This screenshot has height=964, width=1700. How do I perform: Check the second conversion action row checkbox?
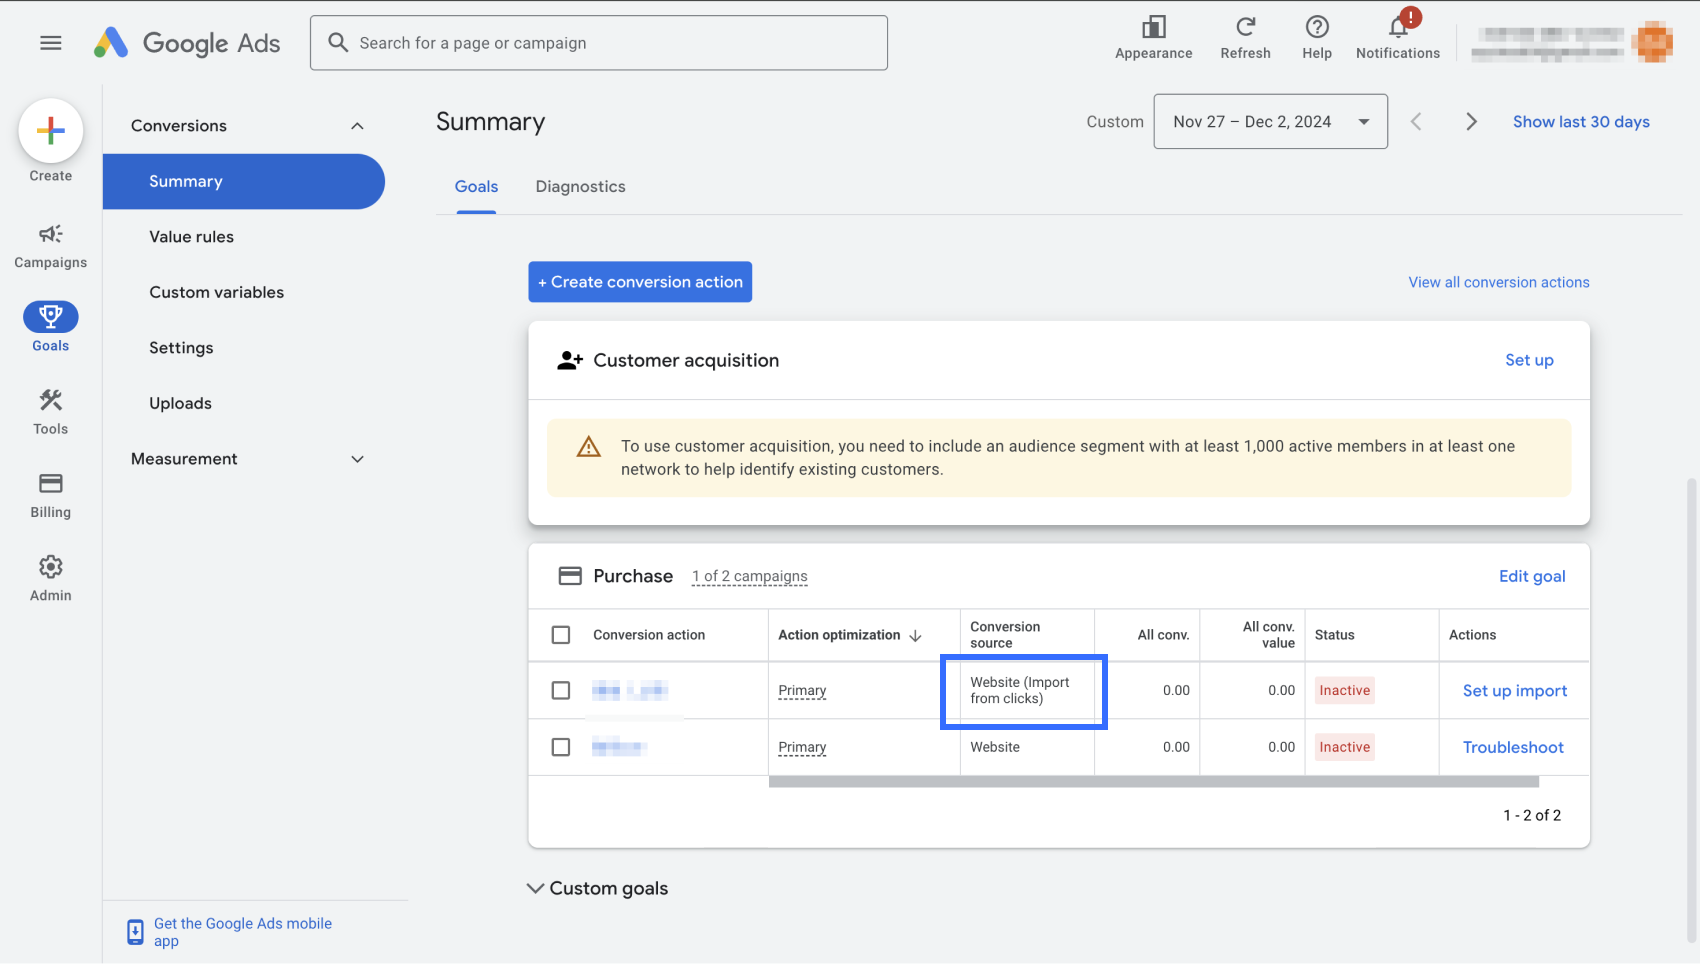pos(561,748)
